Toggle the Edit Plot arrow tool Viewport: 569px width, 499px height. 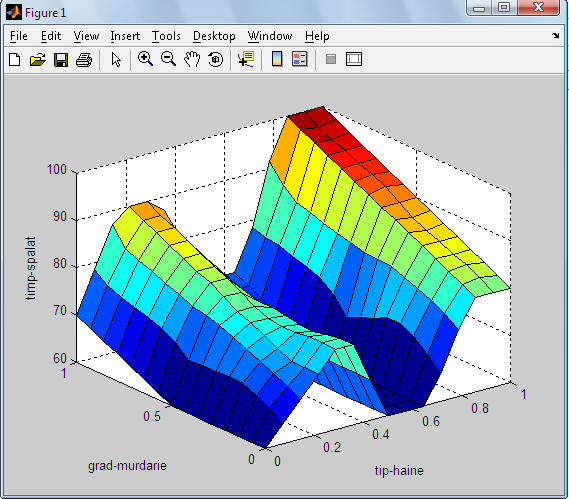(116, 60)
